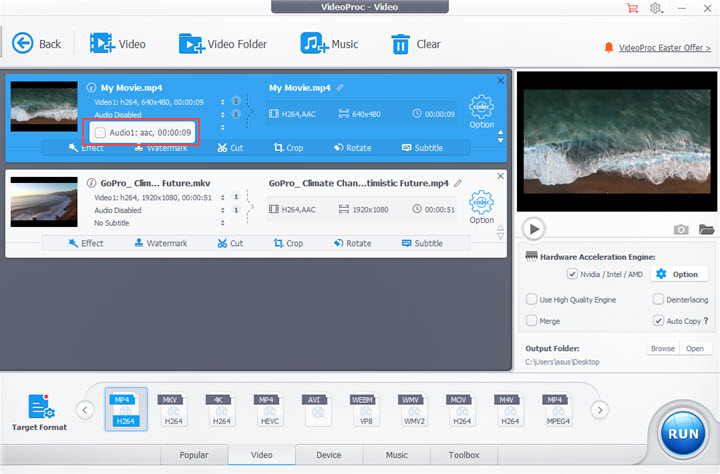Expand No Subtitle selector for GoPro video
Screen dimensions: 720x474
pos(223,223)
